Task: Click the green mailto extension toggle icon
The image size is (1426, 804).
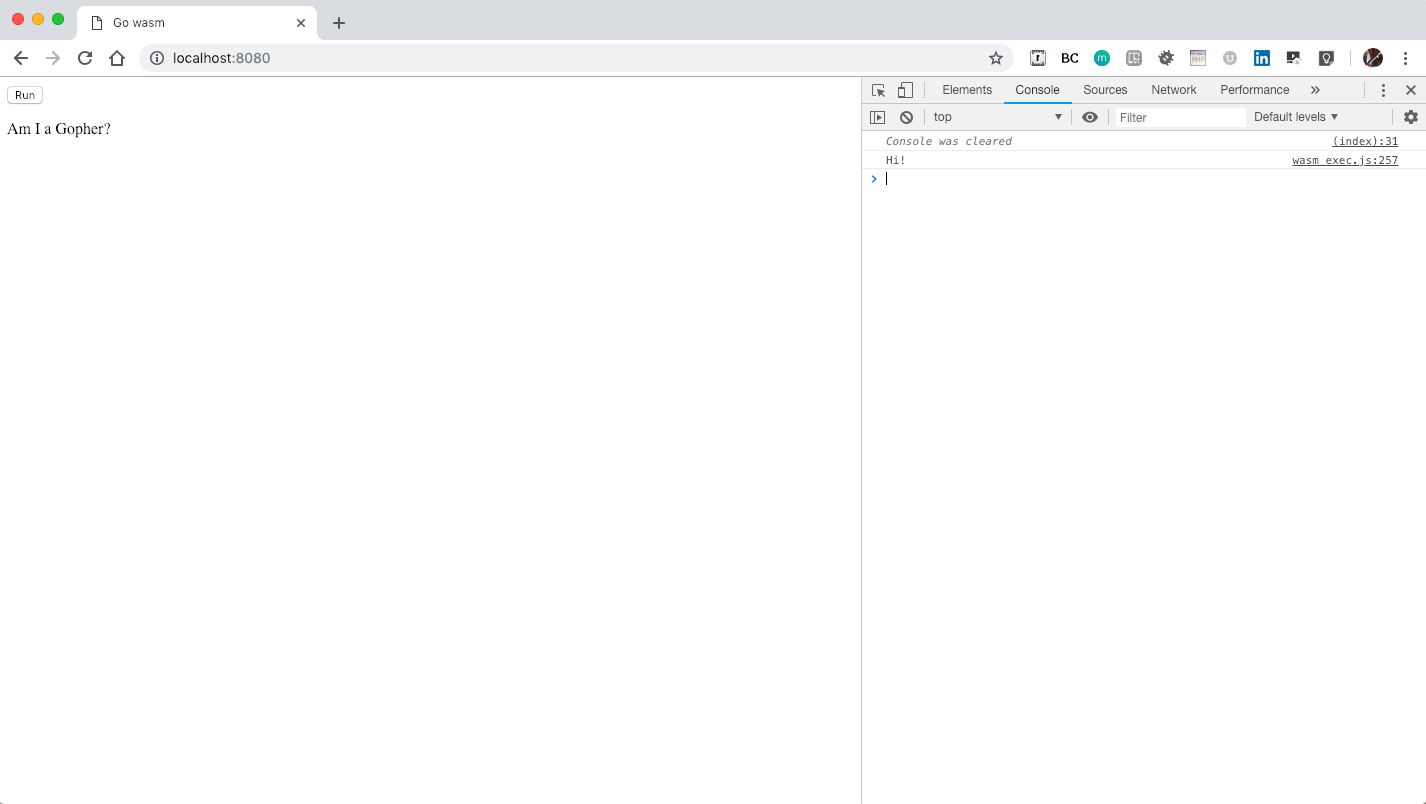Action: (x=1101, y=58)
